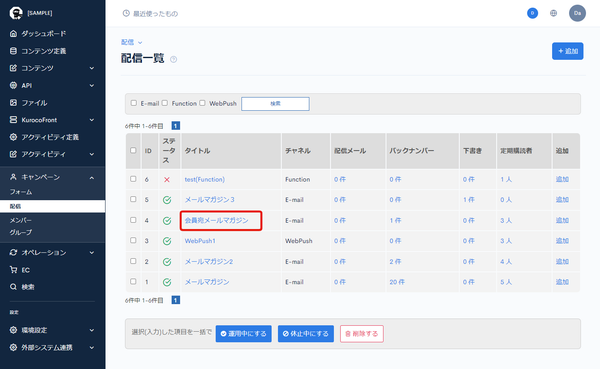Screen dimensions: 600x369
Task: Click the 検索 magnifier icon in sidebar
Action: tap(13, 287)
